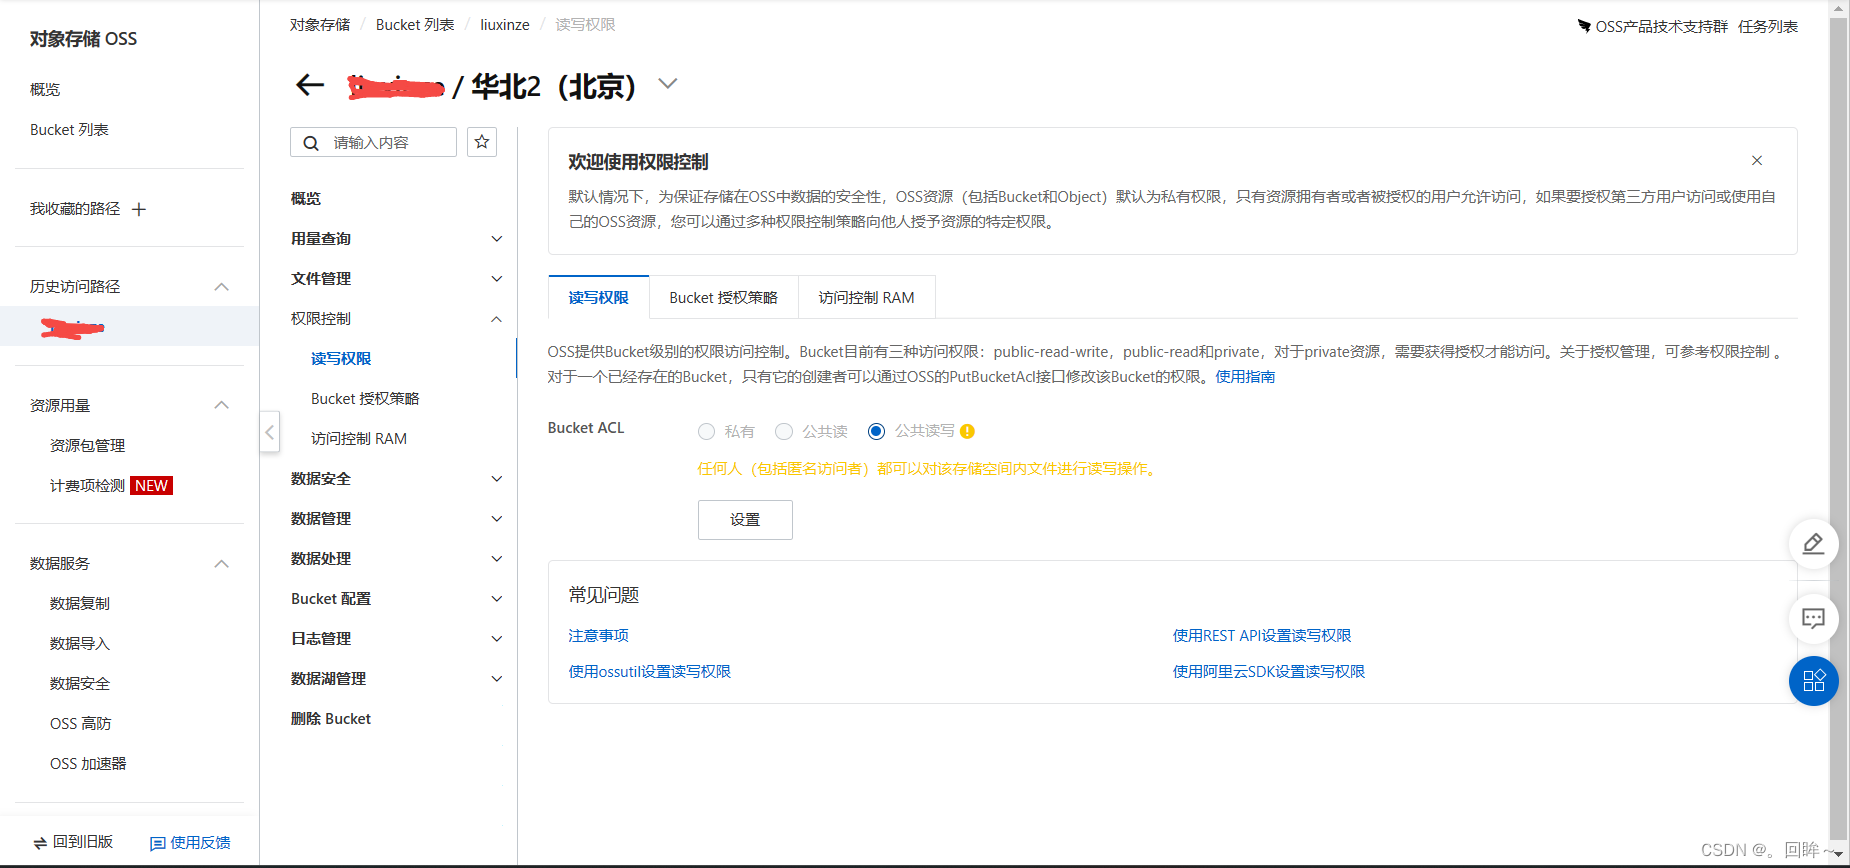Open 读写权限 in the side menu
Screen dimensions: 1850x868
[341, 359]
